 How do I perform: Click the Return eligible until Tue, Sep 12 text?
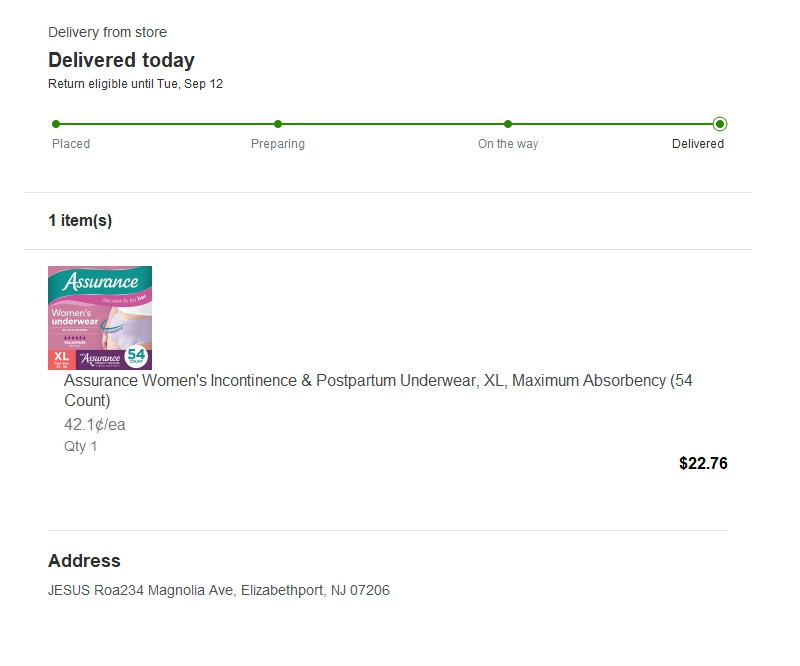(x=135, y=84)
